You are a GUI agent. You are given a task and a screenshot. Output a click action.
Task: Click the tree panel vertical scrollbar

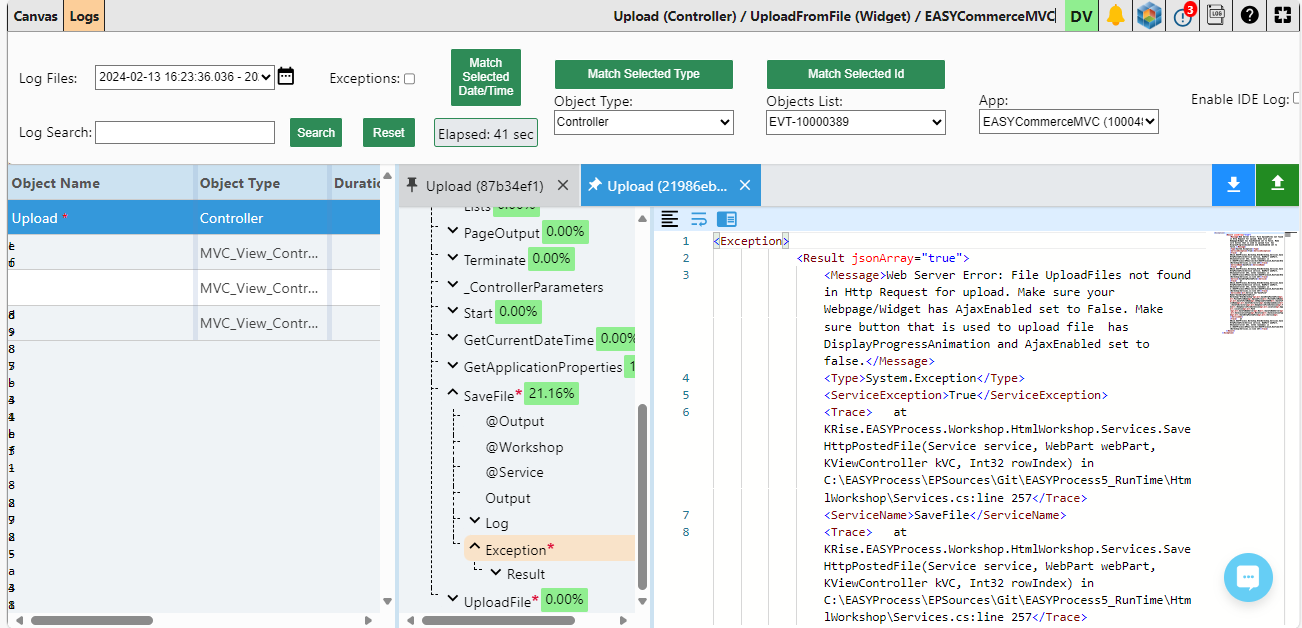coord(642,495)
